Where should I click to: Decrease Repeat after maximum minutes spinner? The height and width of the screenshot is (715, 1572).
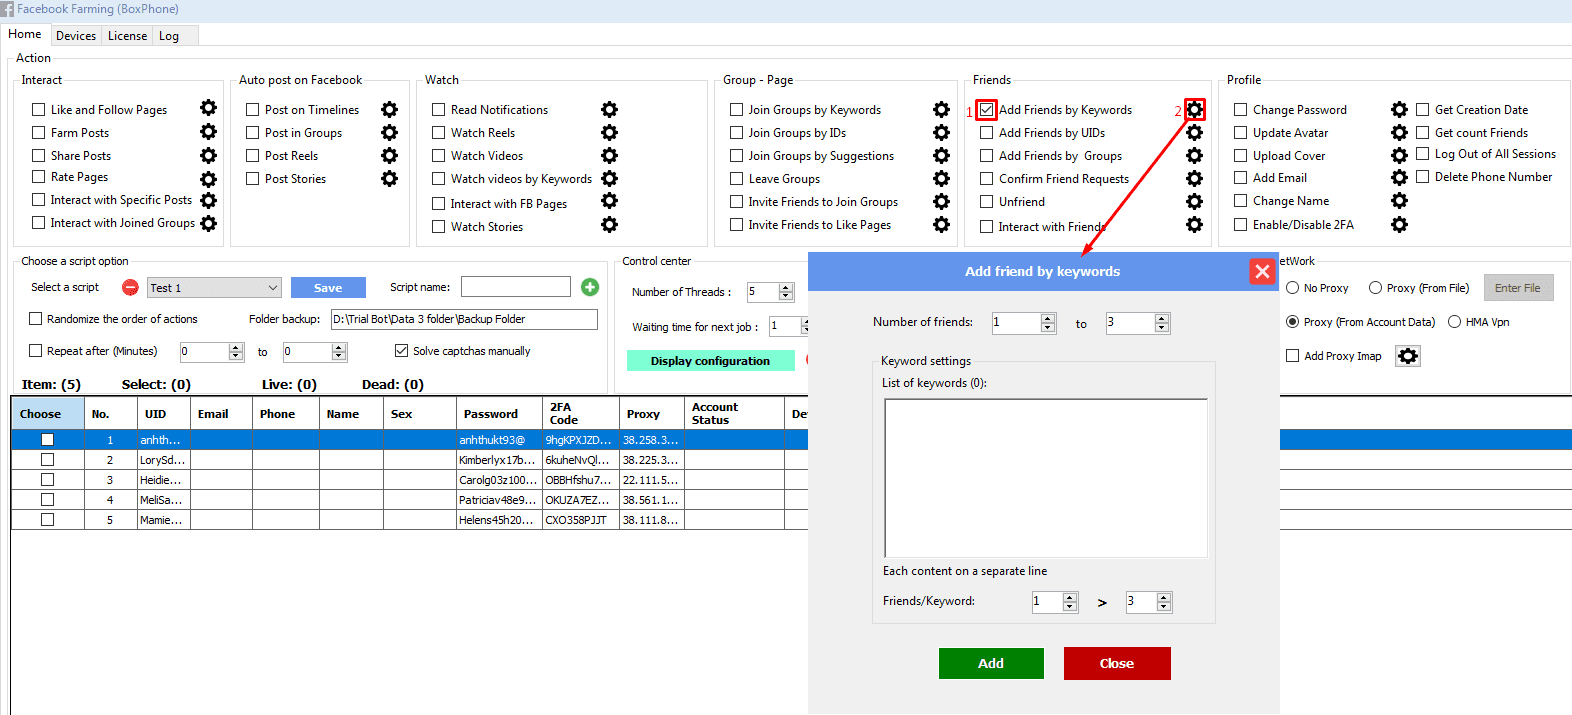[x=339, y=356]
